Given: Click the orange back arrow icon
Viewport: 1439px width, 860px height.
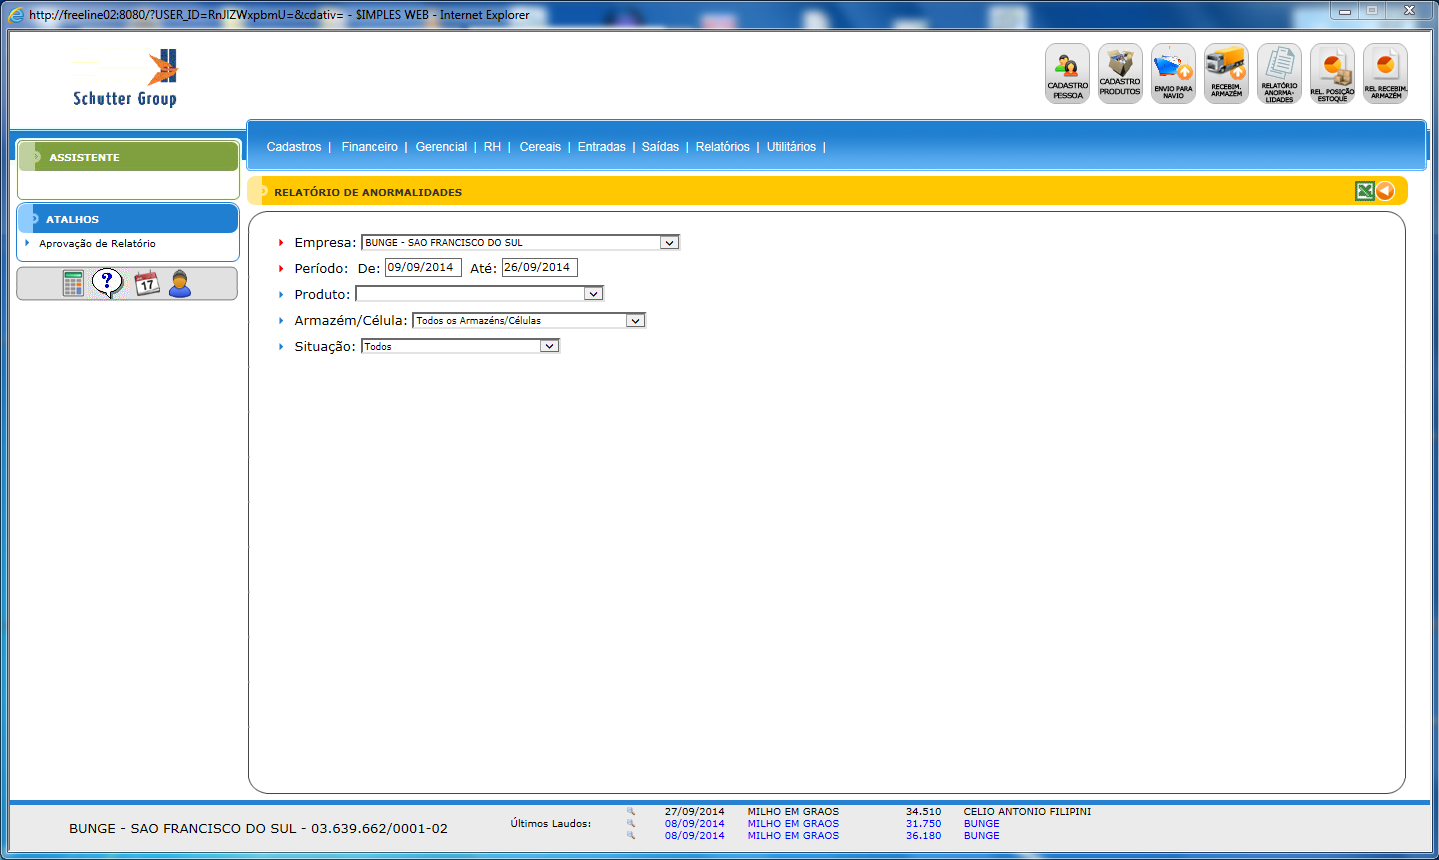Looking at the screenshot, I should [x=1385, y=191].
